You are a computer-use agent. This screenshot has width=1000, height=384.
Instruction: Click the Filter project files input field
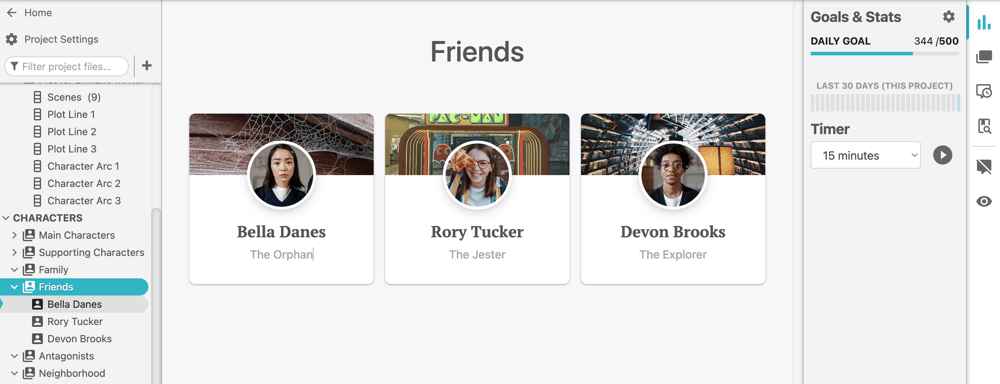point(66,66)
